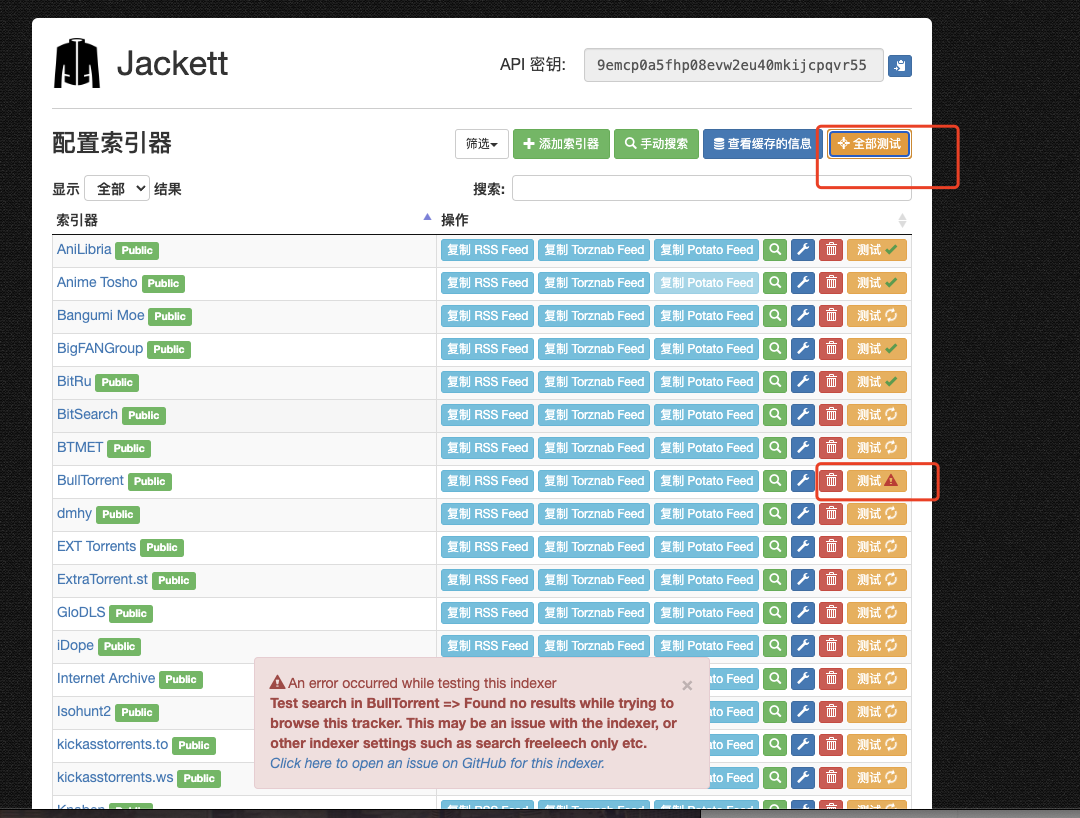This screenshot has height=818, width=1080.
Task: Expand the 显示 results count dropdown
Action: 117,188
